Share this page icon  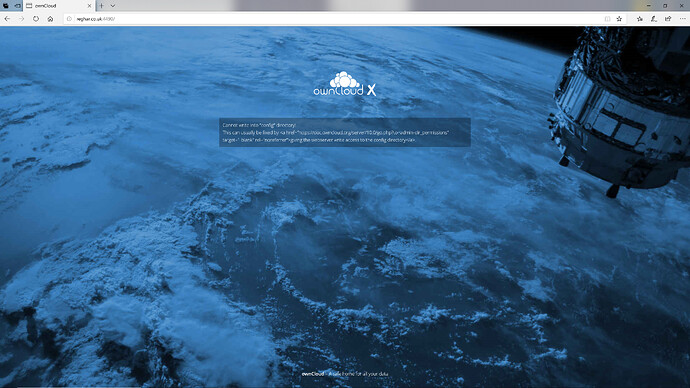coord(668,19)
